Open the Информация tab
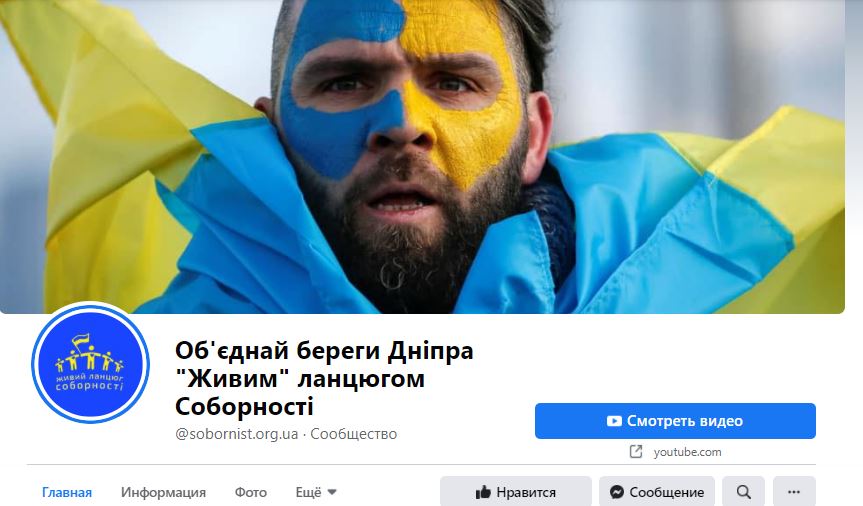Viewport: 863px width, 506px height. (163, 492)
